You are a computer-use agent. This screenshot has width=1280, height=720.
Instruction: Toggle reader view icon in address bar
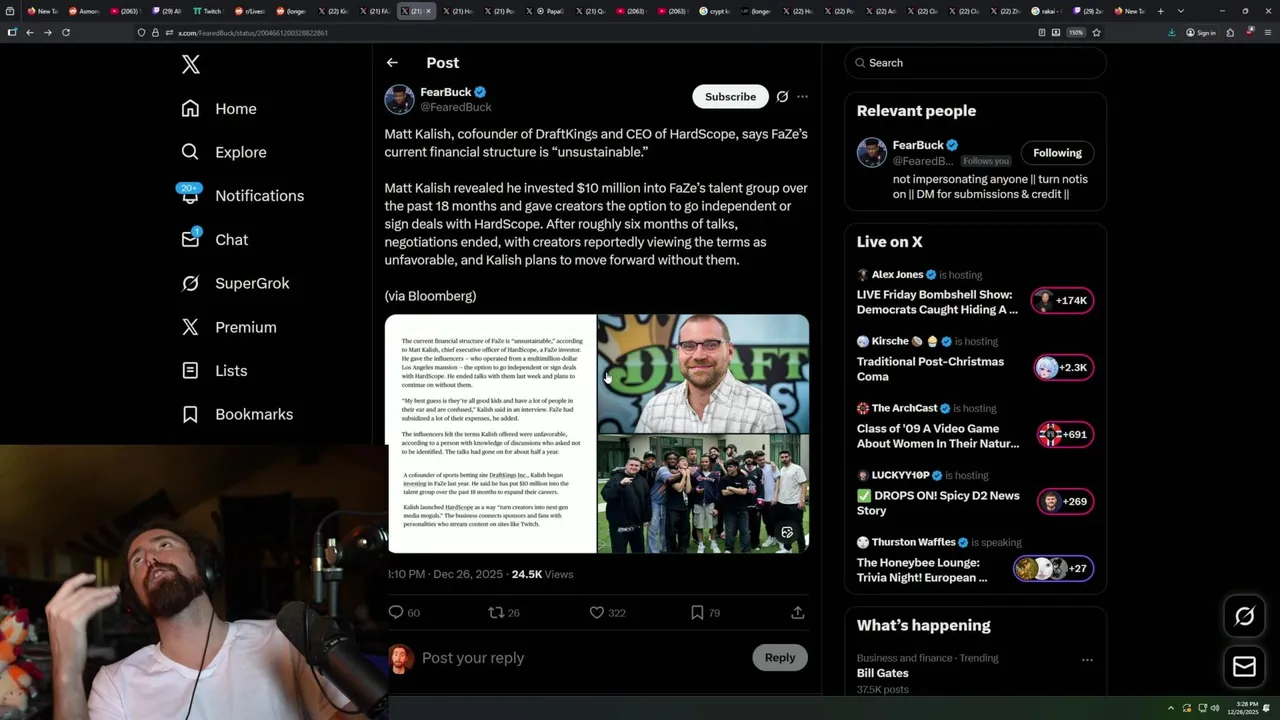pyautogui.click(x=1041, y=32)
